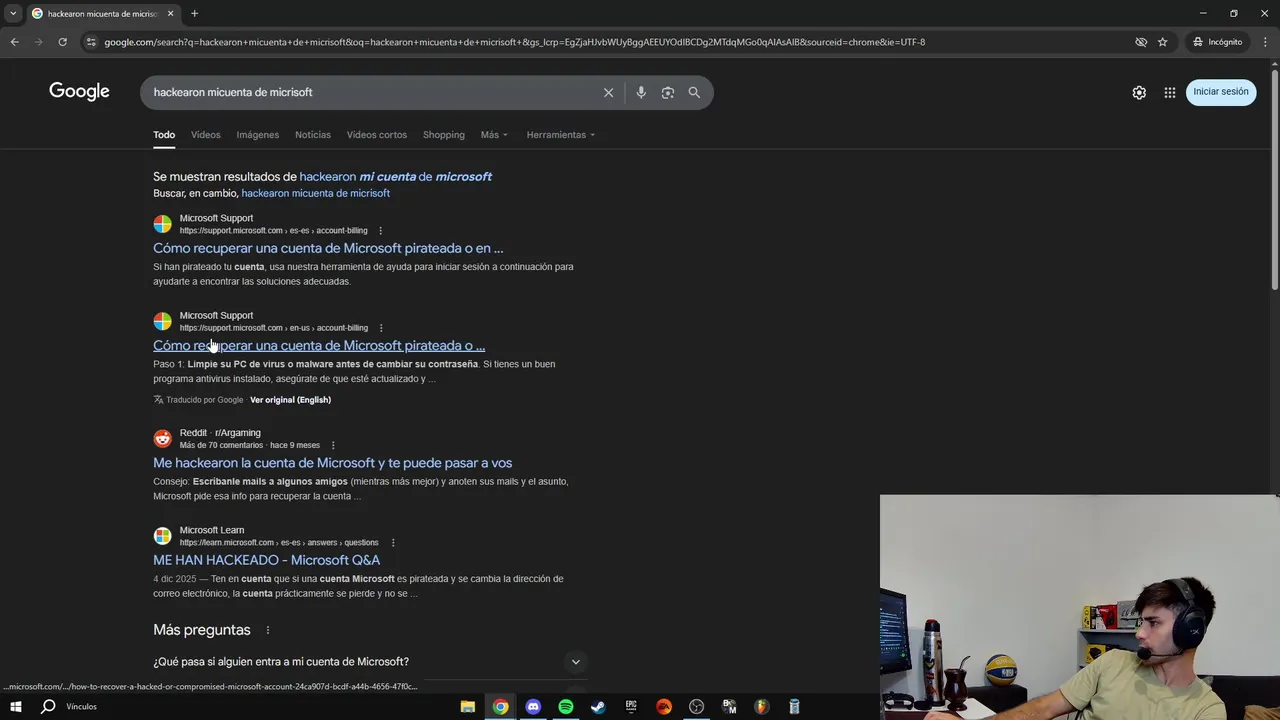
Task: Open EA app from taskbar
Action: (664, 706)
